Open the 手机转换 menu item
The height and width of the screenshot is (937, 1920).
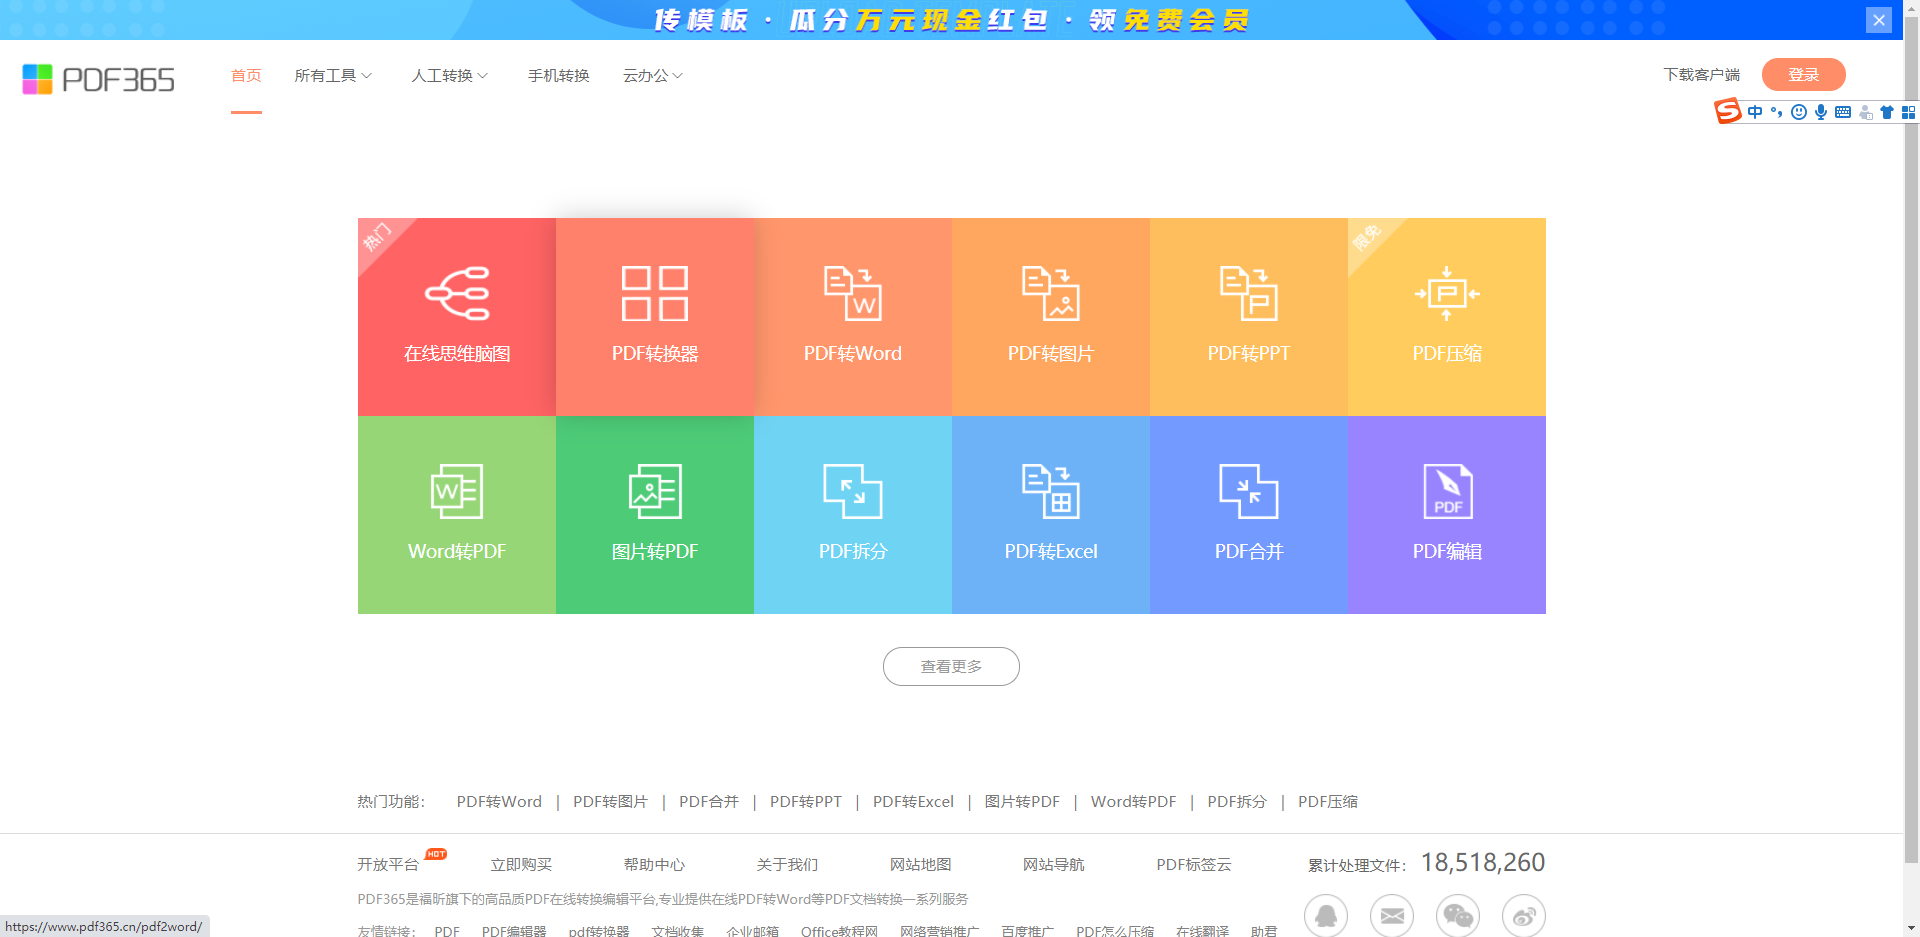[x=559, y=75]
